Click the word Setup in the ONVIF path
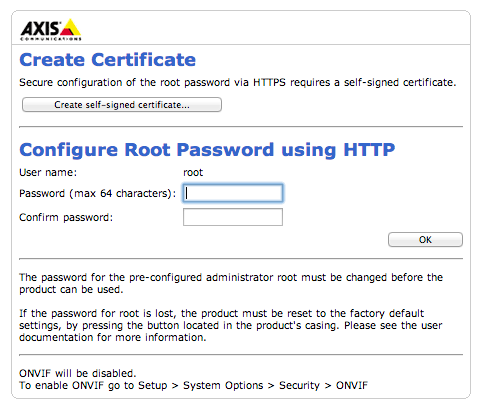The width and height of the screenshot is (483, 412). (153, 385)
